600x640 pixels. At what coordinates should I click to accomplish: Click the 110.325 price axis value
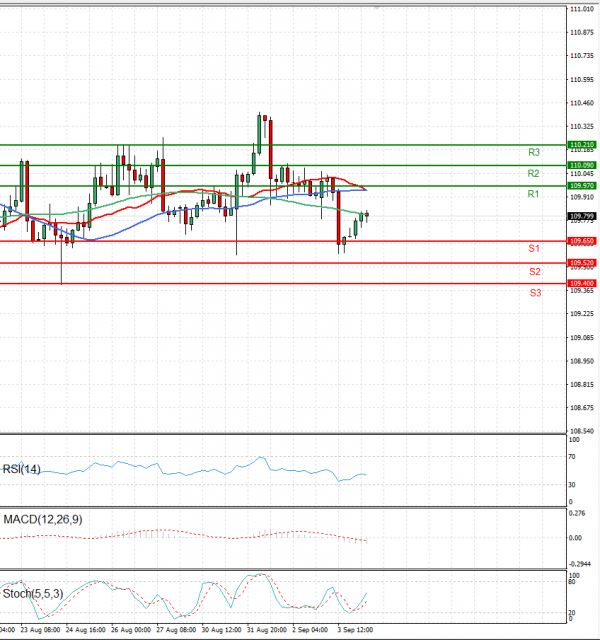[x=582, y=127]
